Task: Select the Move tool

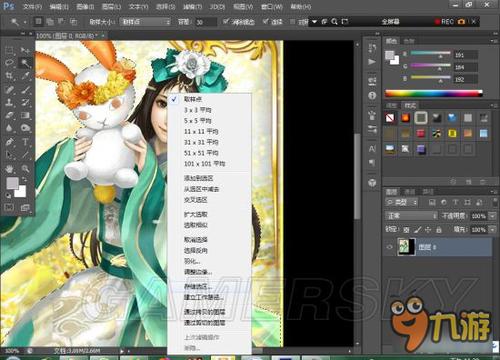Action: coord(25,50)
